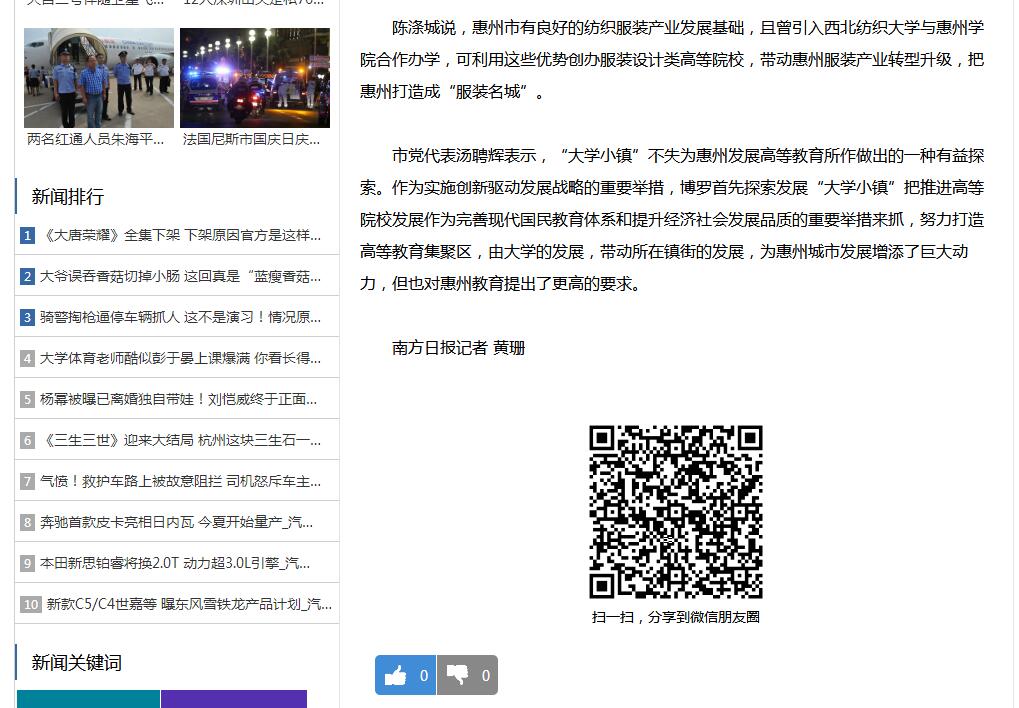Click the thumbs-down dislike button

pyautogui.click(x=467, y=675)
